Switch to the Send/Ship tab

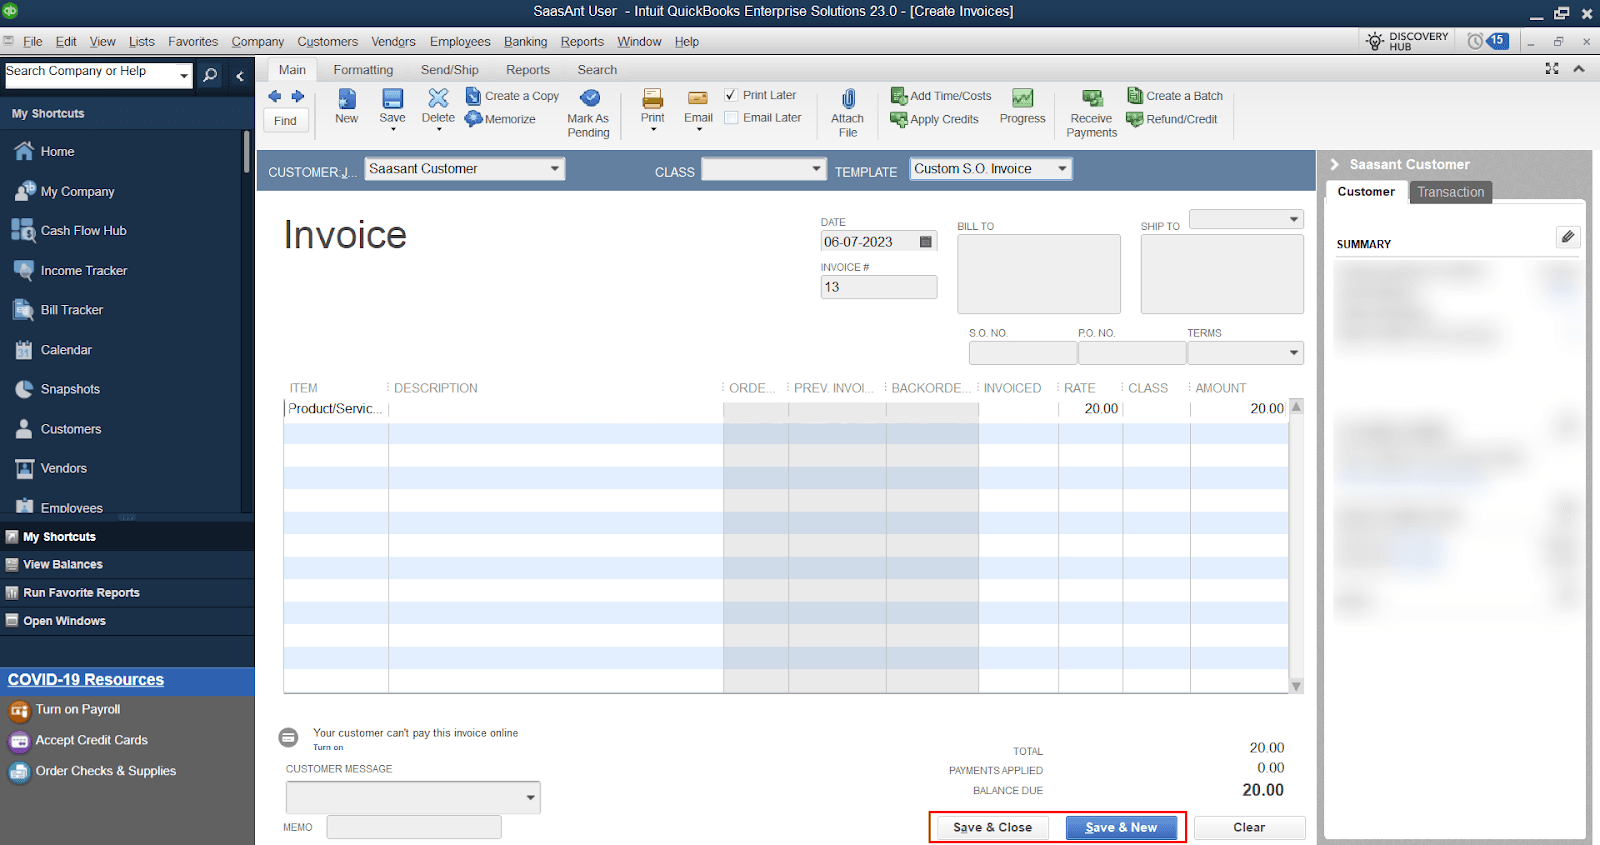450,70
